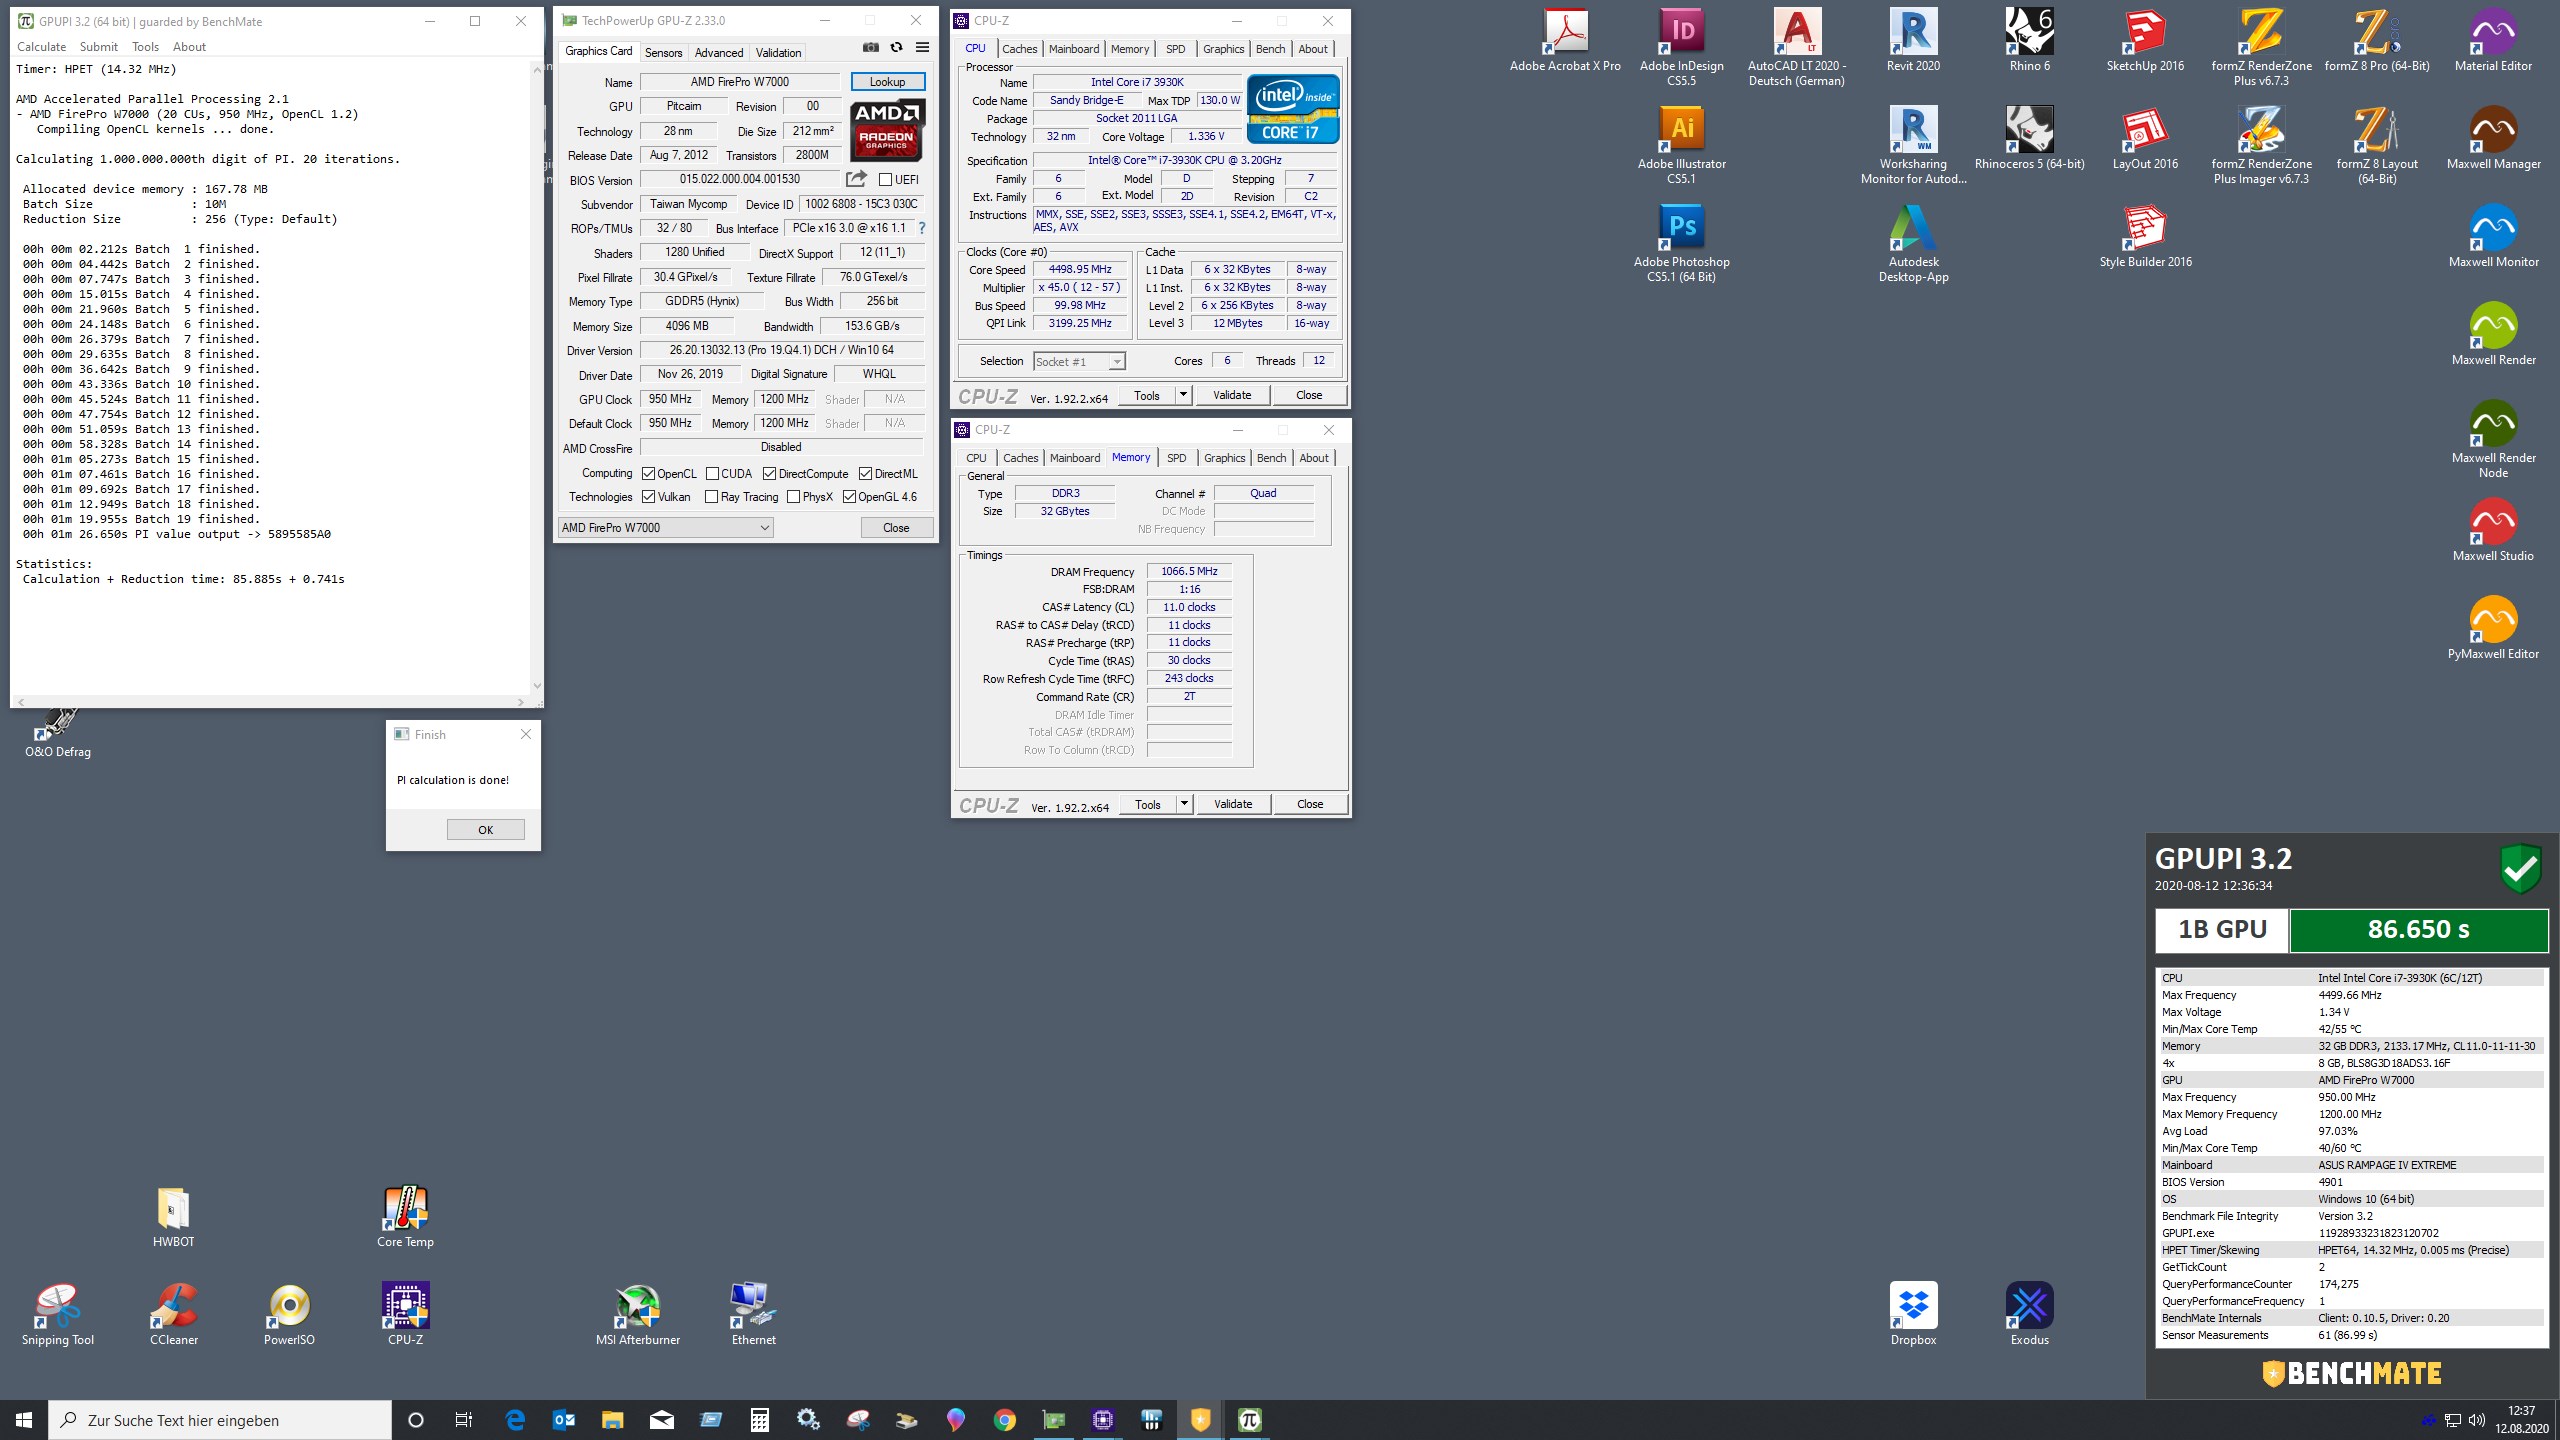The height and width of the screenshot is (1440, 2560).
Task: Toggle the DirectCompute checkbox
Action: tap(769, 474)
